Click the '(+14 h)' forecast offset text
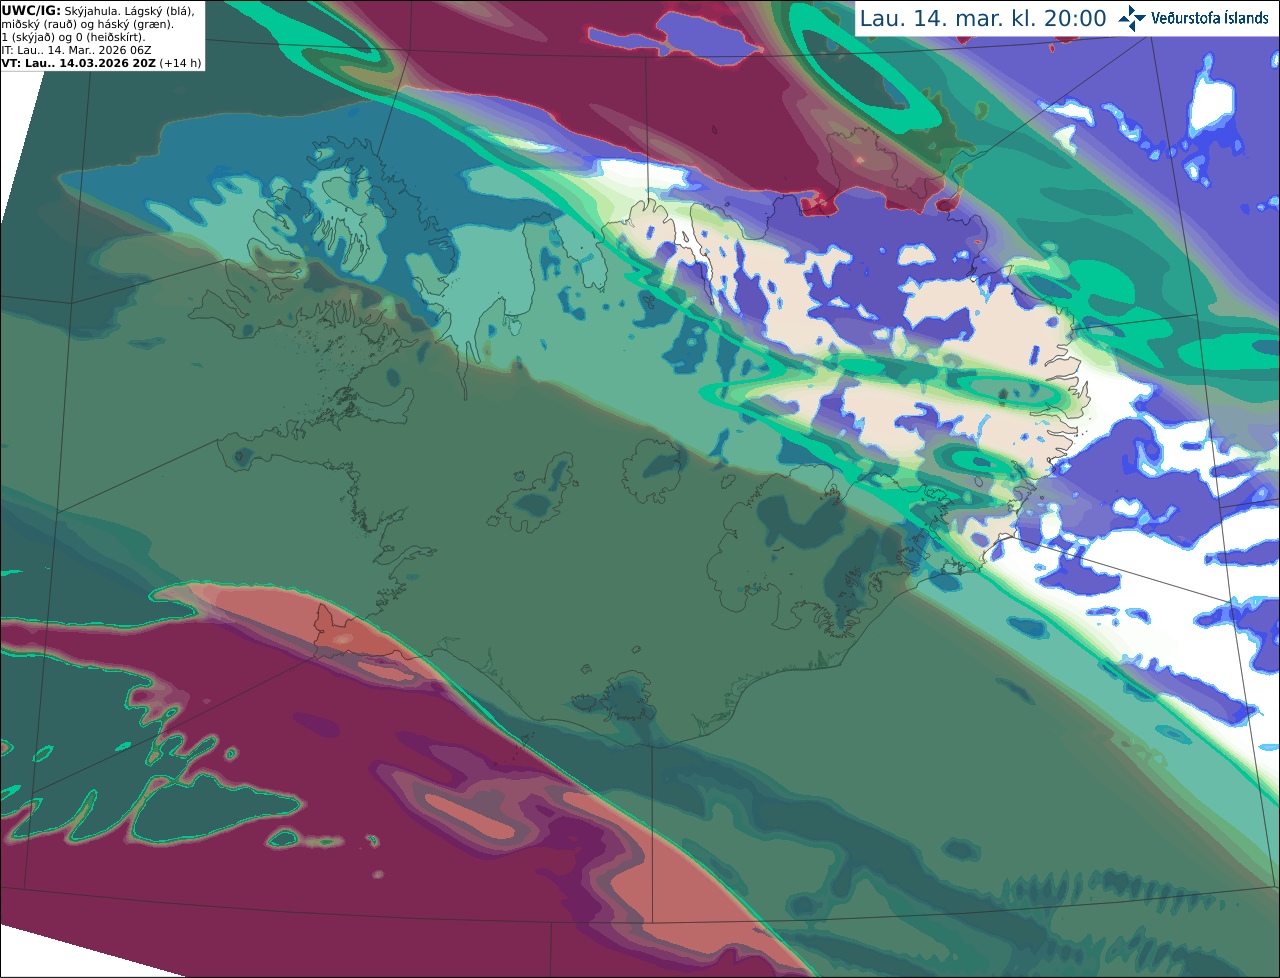 pos(180,63)
